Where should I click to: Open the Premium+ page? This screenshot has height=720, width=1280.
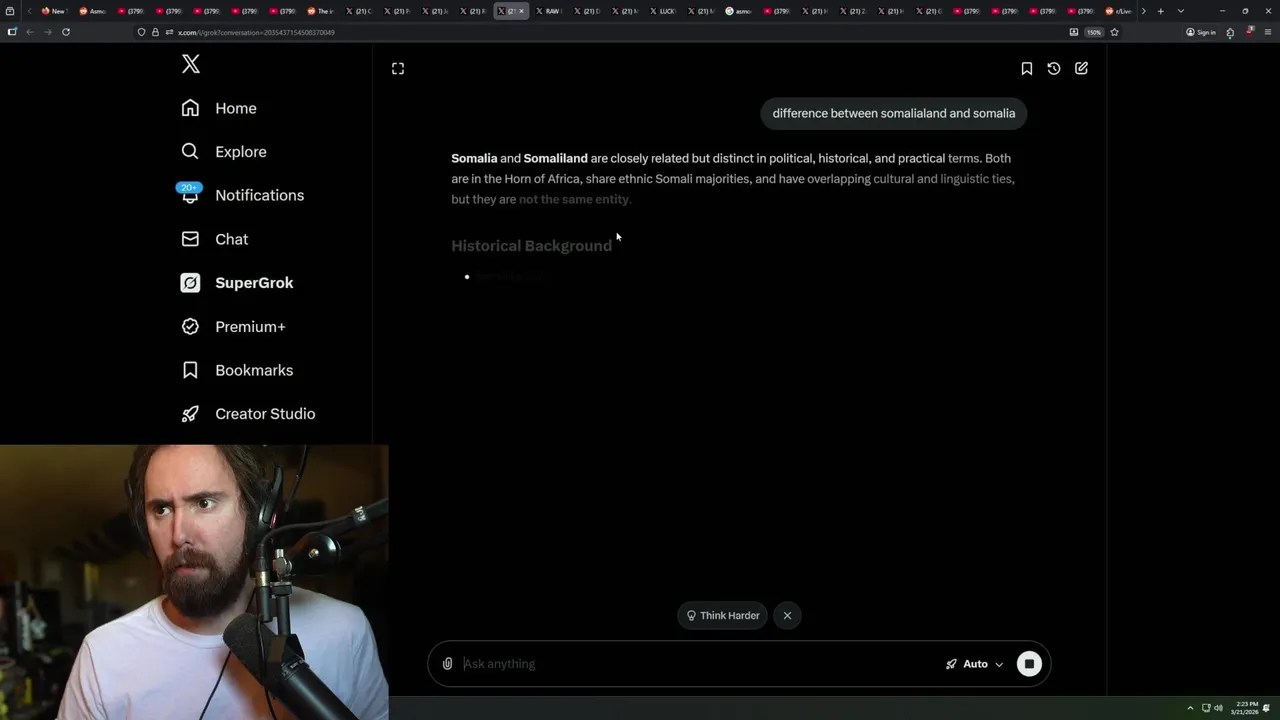click(x=233, y=327)
